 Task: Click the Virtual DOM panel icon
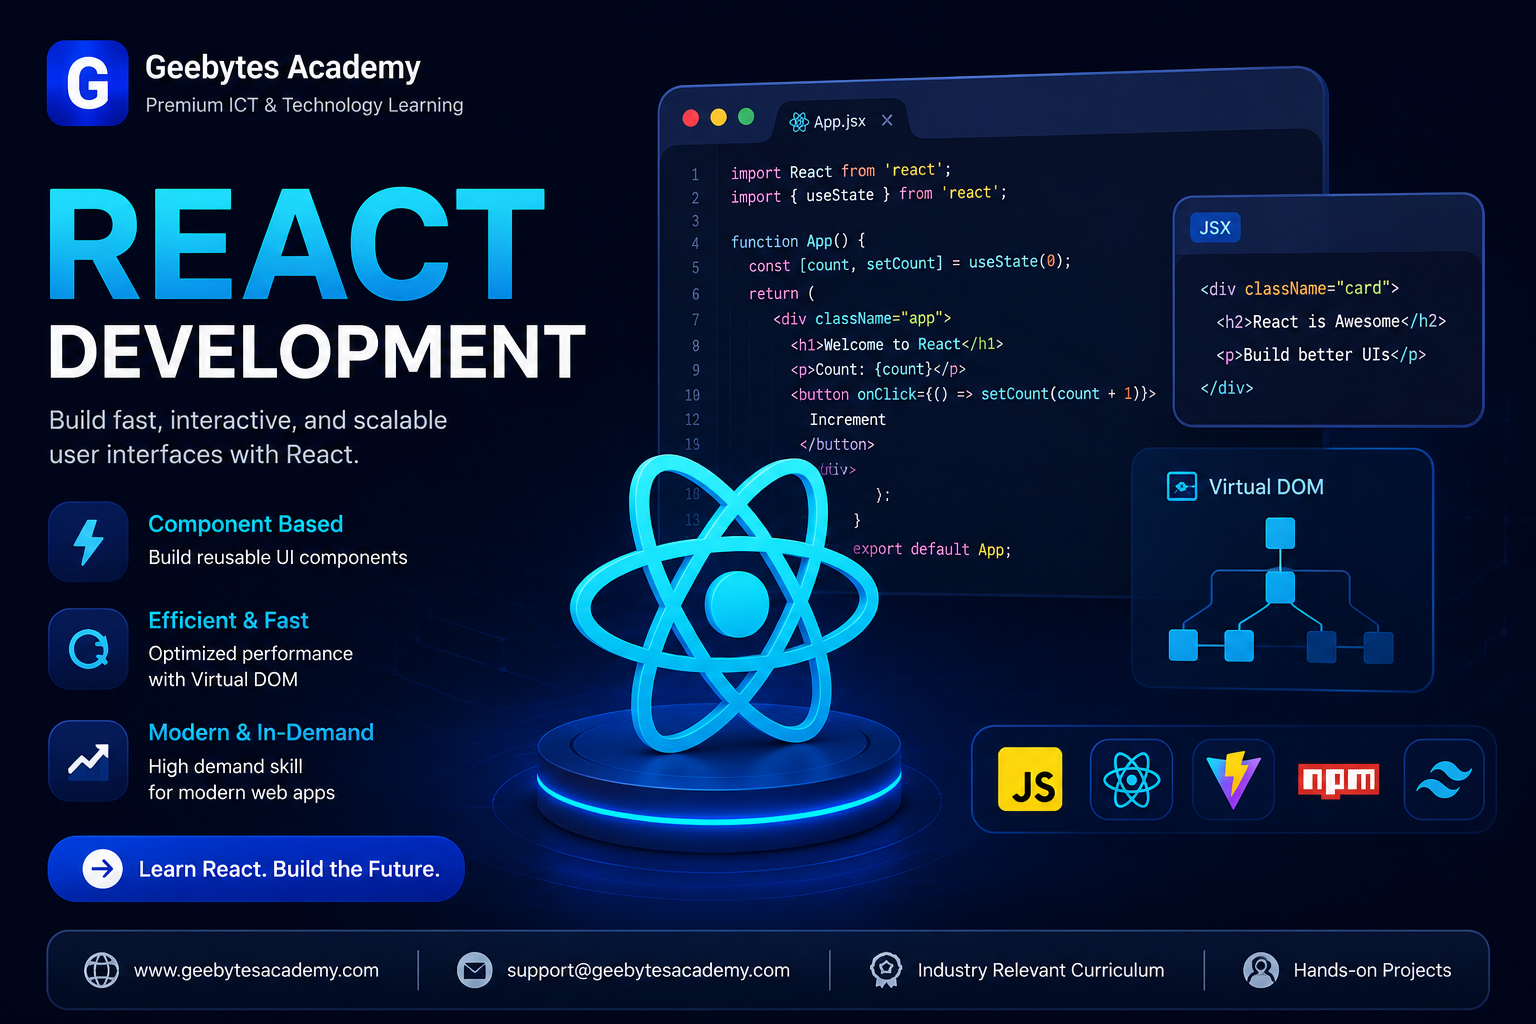coord(1182,487)
